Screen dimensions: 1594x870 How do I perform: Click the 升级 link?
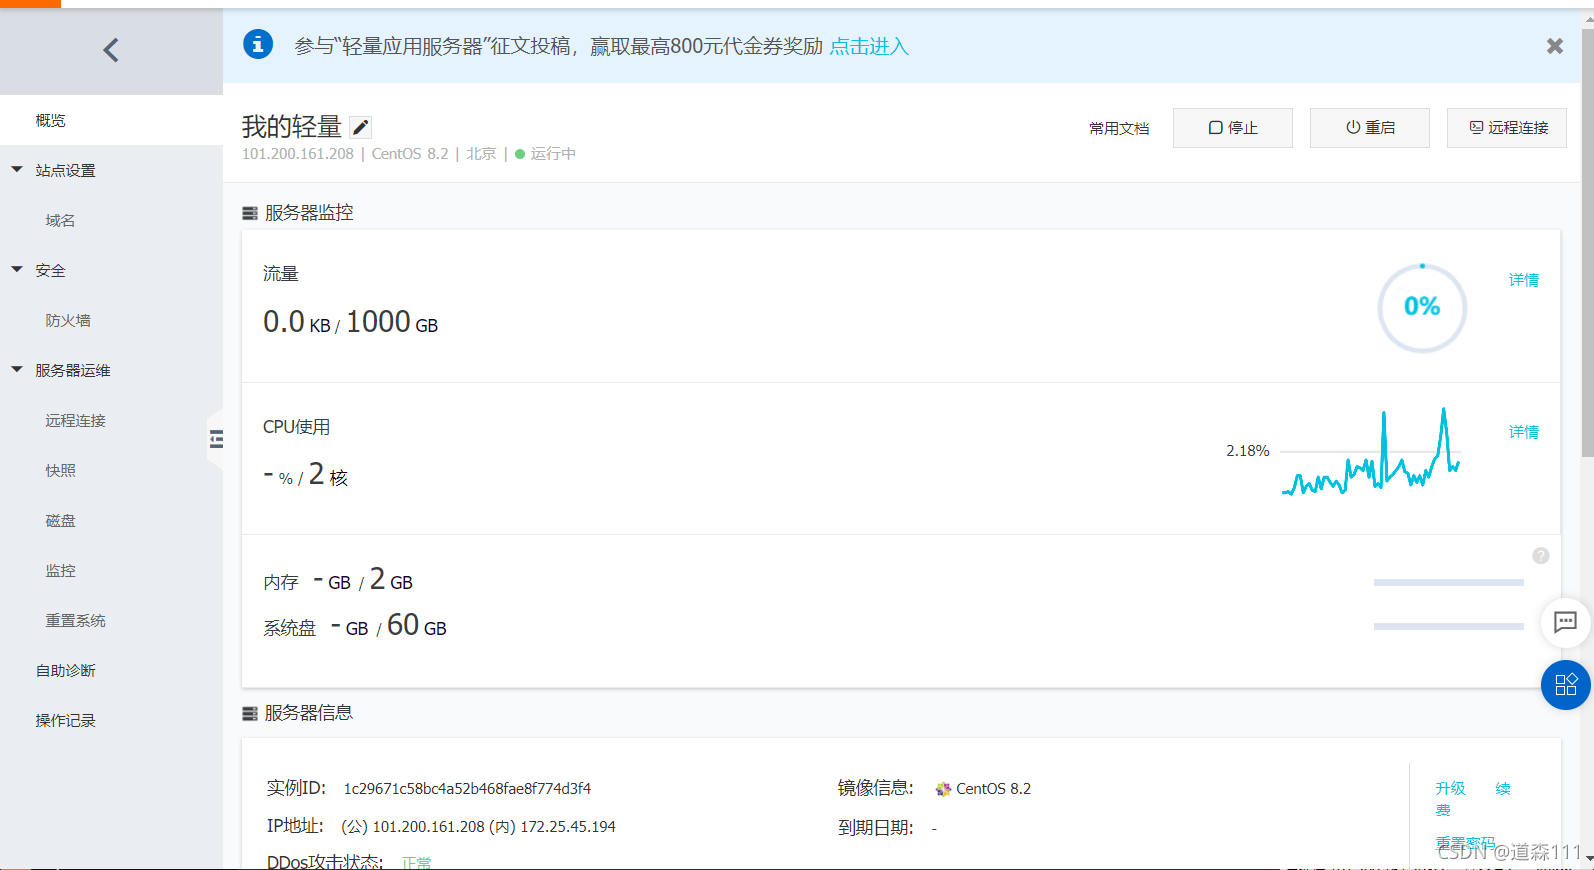tap(1450, 788)
